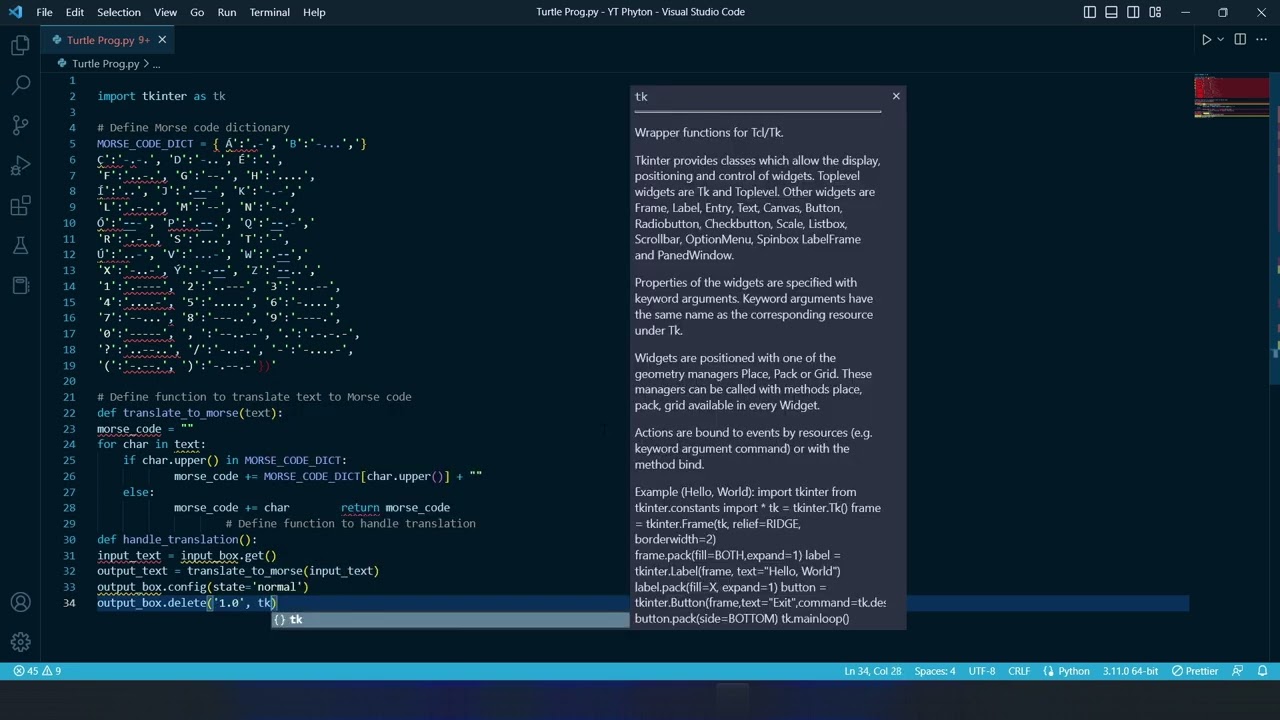The image size is (1280, 720).
Task: Jump using the code minimap
Action: coord(1231,96)
